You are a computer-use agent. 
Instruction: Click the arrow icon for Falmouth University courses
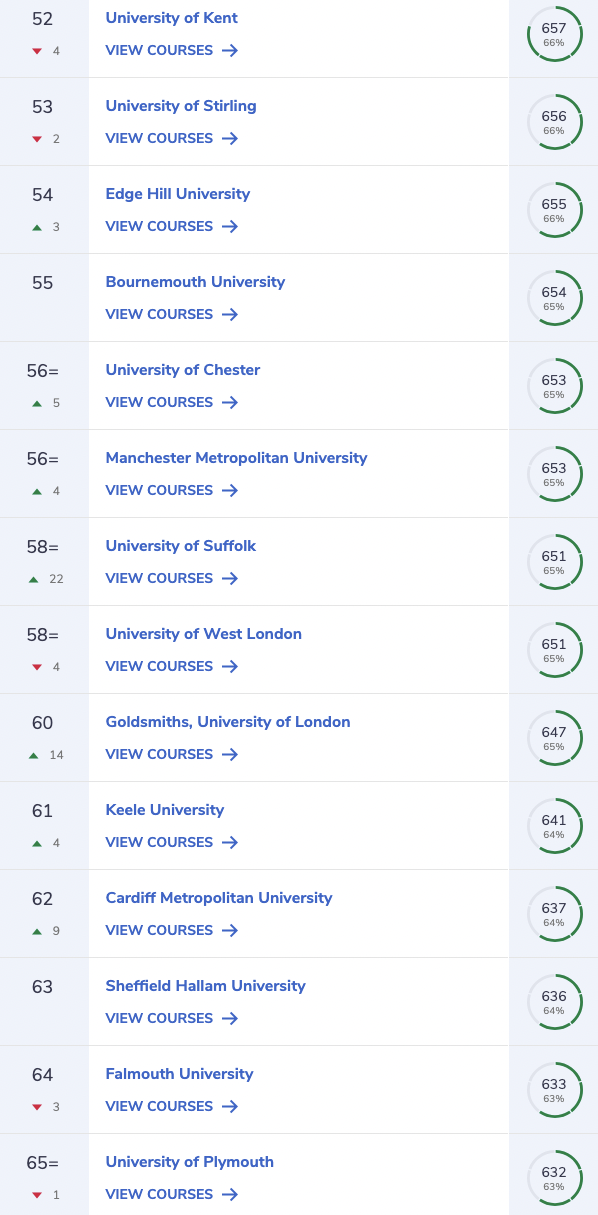click(x=230, y=1106)
